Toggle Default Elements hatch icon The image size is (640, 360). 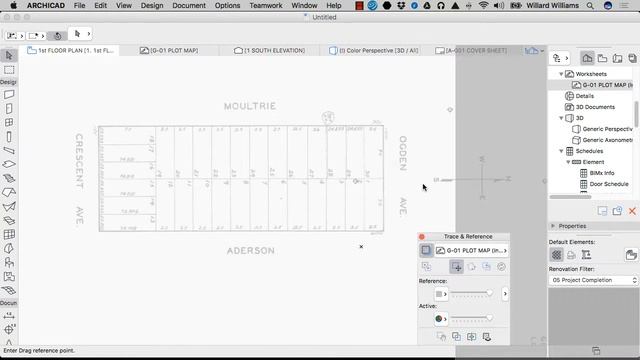(x=556, y=255)
